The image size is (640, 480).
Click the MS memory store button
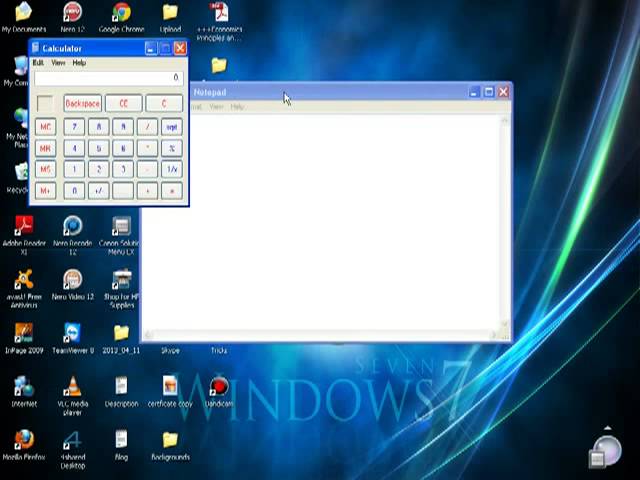point(45,169)
